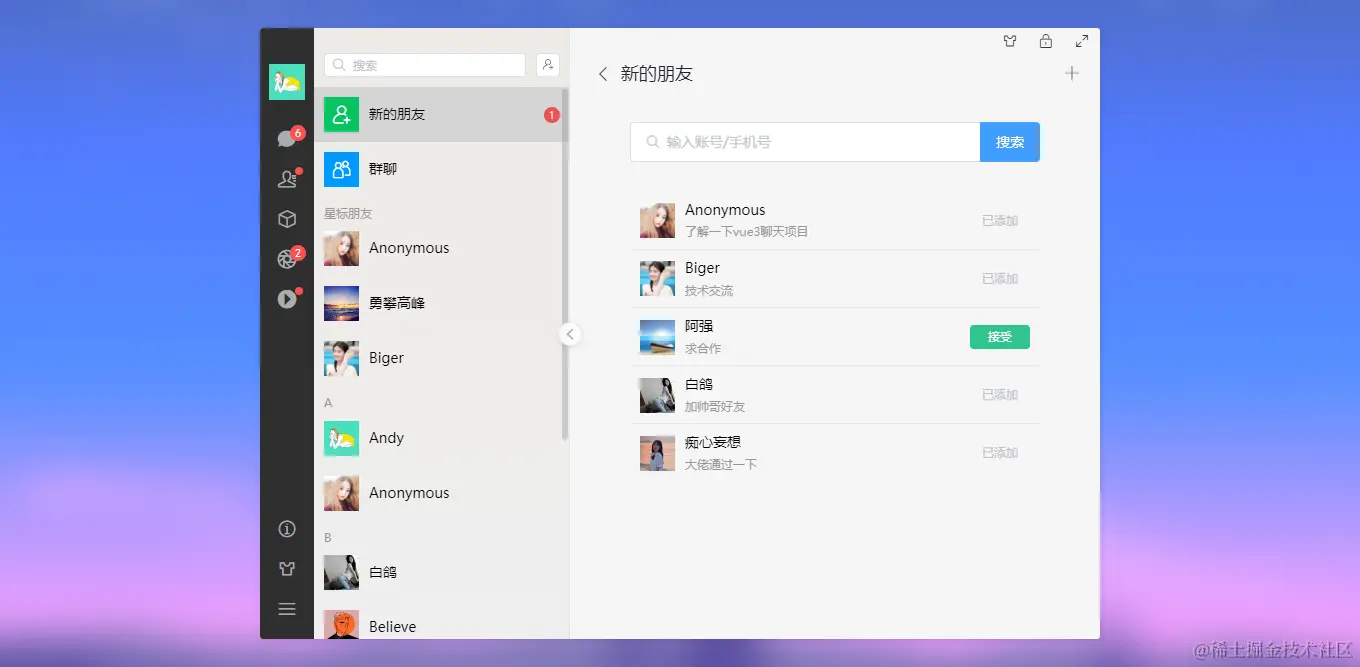The height and width of the screenshot is (667, 1360).
Task: Lock the app with the padlock icon
Action: point(1045,41)
